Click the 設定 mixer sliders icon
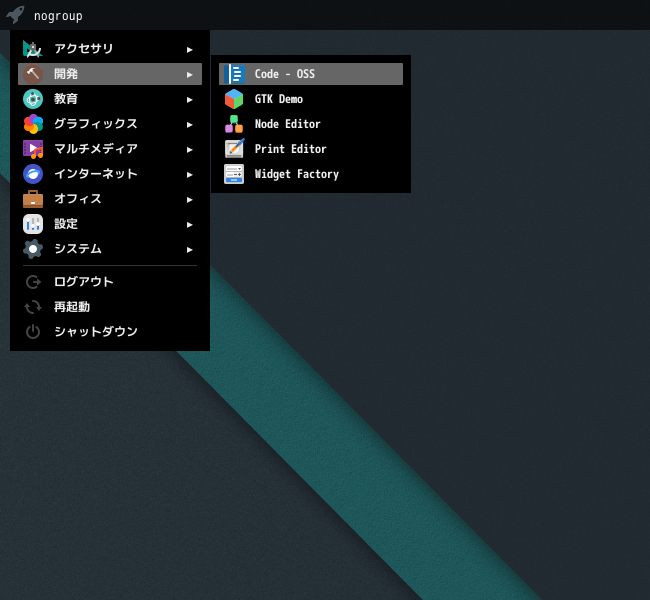This screenshot has height=600, width=650. point(33,224)
